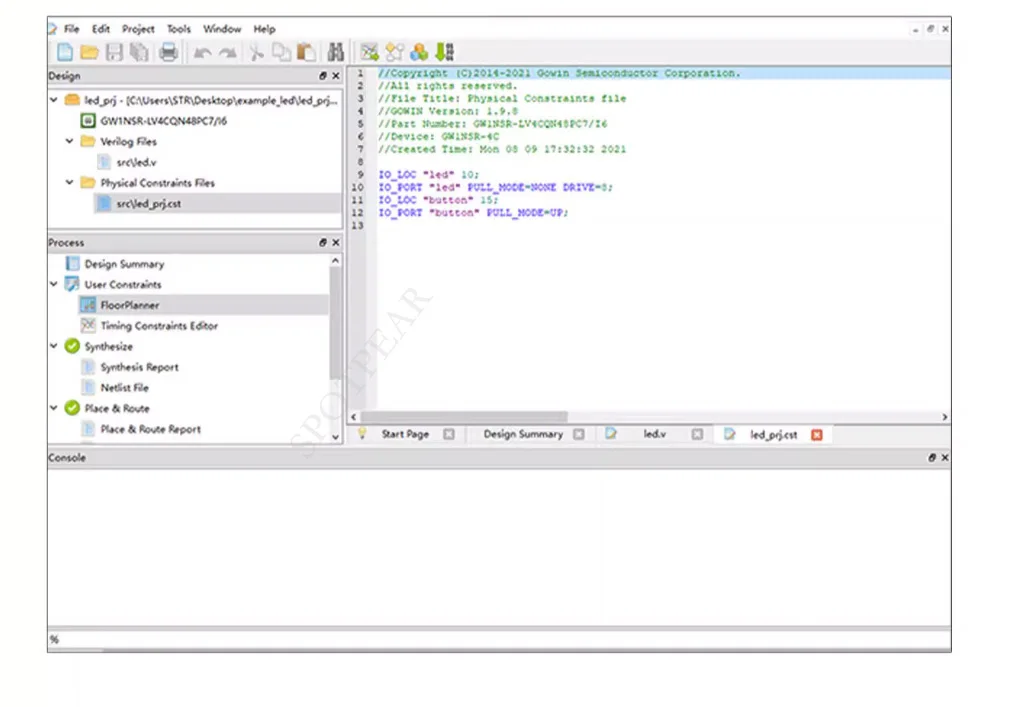Click the New file toolbar icon
Image resolution: width=1015 pixels, height=707 pixels.
(65, 52)
